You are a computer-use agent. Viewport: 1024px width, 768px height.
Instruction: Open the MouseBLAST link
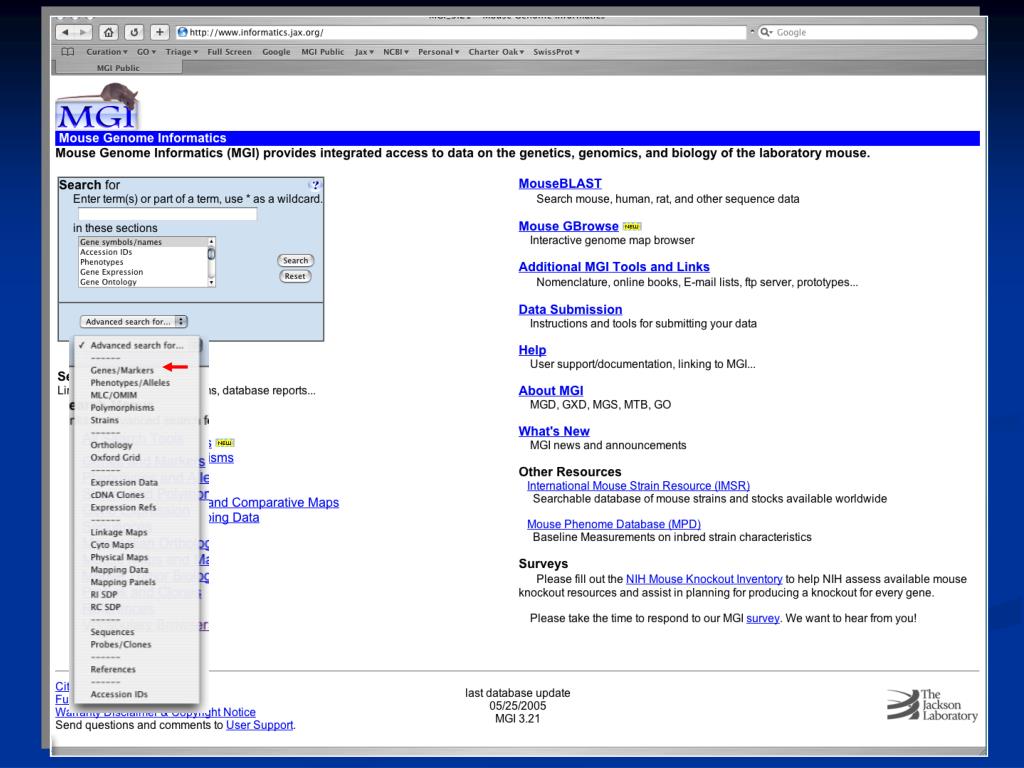560,184
